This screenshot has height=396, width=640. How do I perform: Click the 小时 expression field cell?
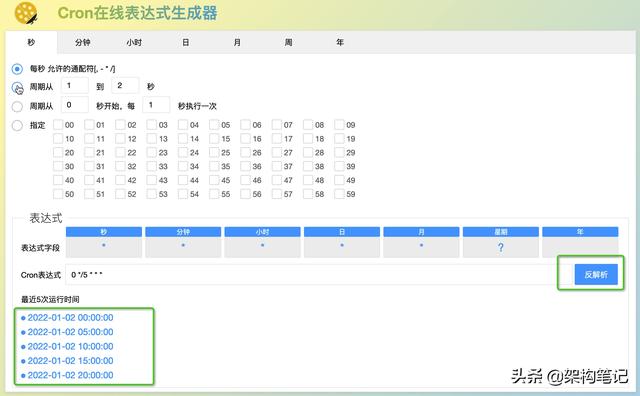coord(262,247)
